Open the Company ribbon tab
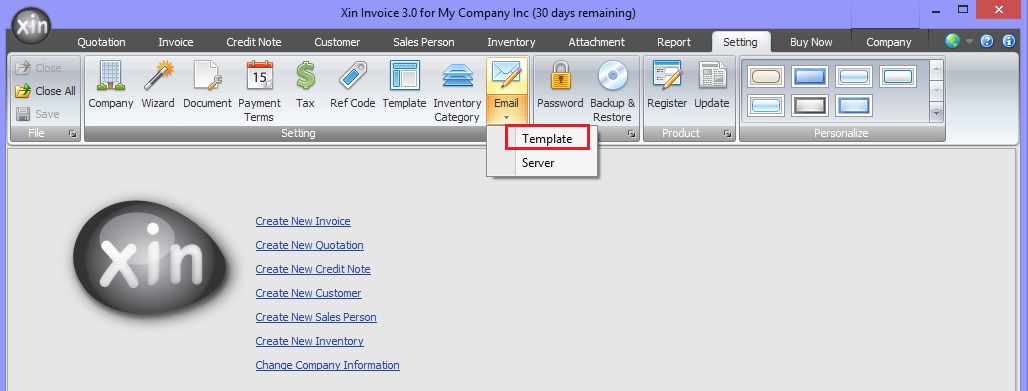The height and width of the screenshot is (391, 1028). coord(888,42)
